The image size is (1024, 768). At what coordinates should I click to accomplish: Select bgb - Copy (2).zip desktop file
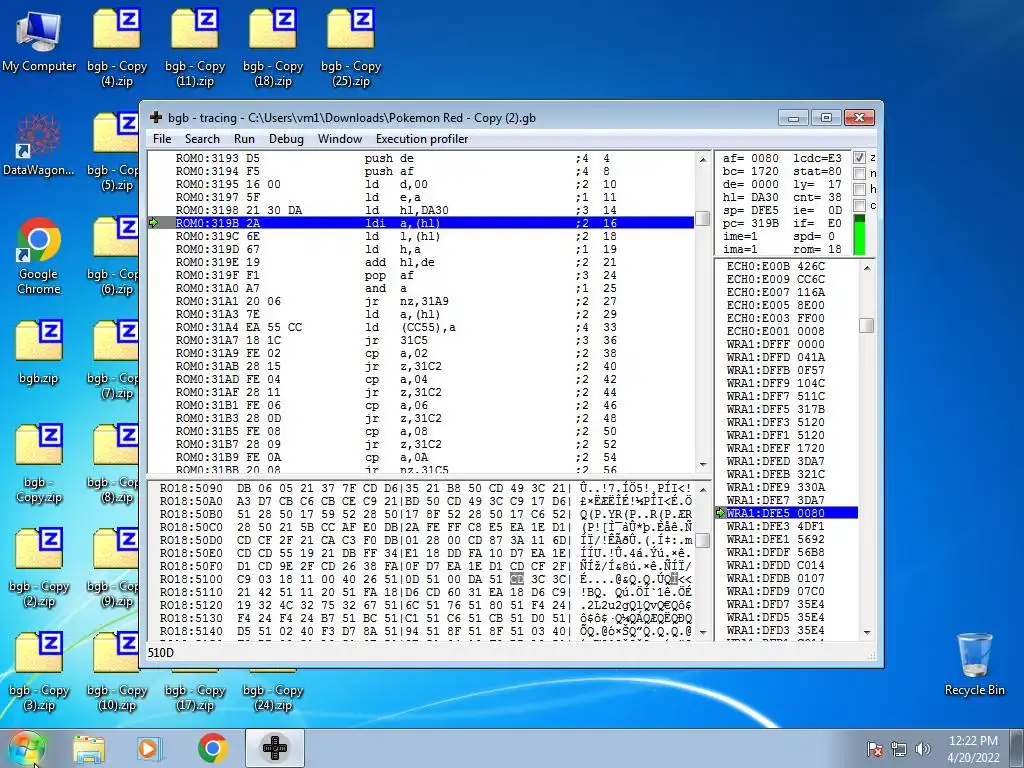(39, 568)
